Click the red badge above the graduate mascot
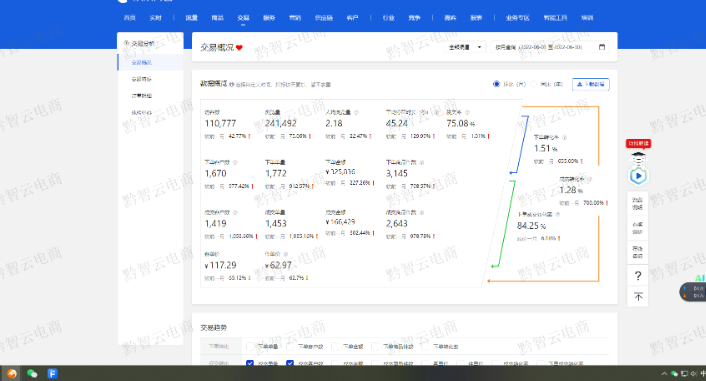This screenshot has width=706, height=381. tap(638, 143)
